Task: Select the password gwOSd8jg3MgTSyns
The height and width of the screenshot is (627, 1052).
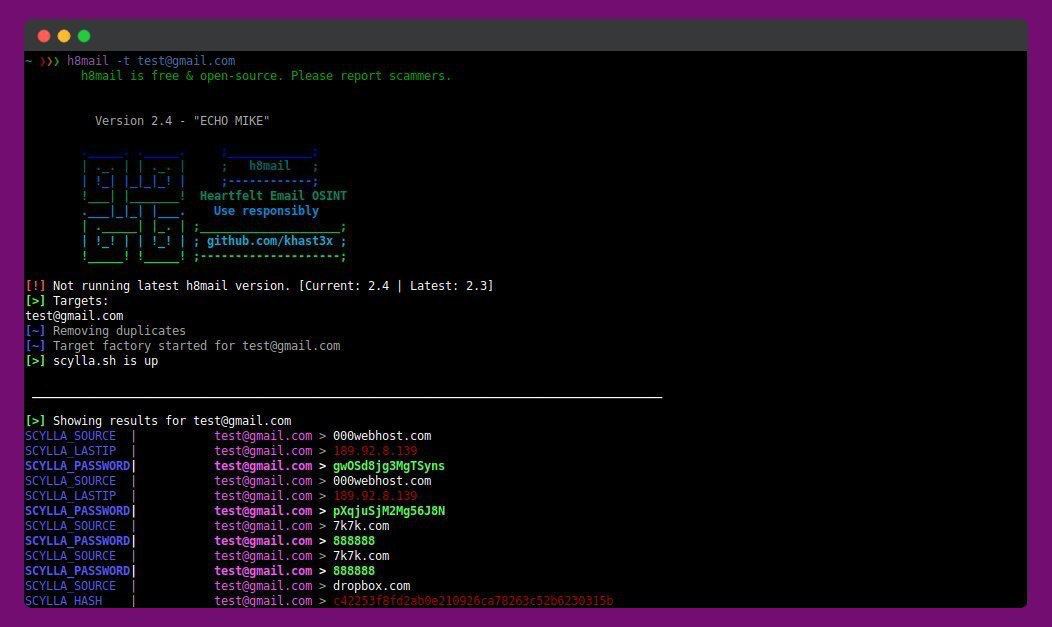Action: click(x=389, y=465)
